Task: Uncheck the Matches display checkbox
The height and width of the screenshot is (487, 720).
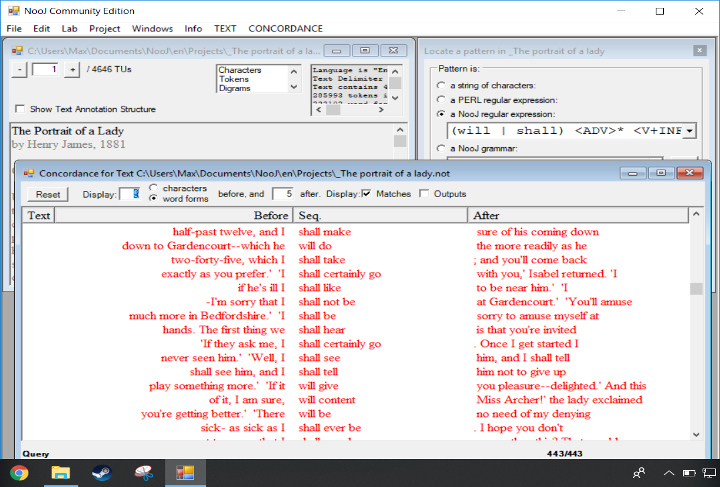Action: pyautogui.click(x=366, y=194)
